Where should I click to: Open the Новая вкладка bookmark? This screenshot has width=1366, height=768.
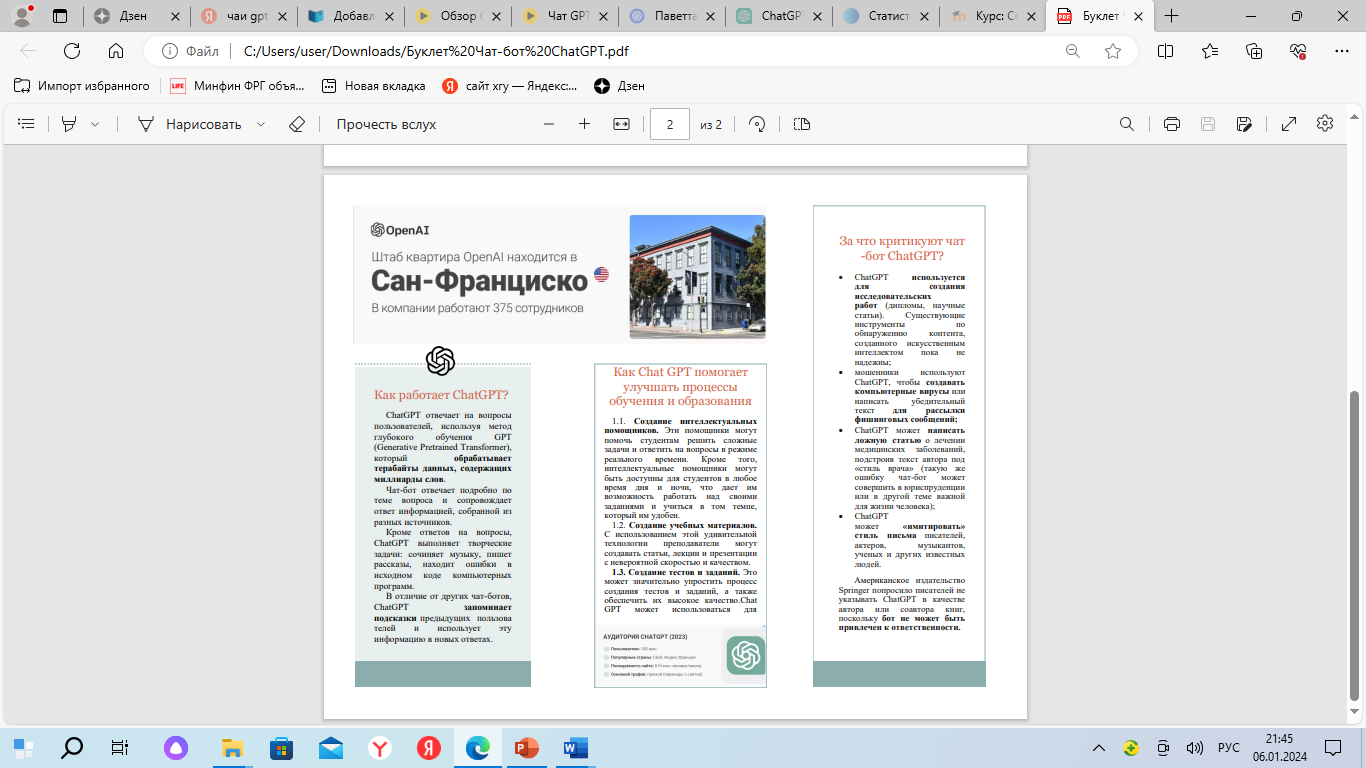pos(375,86)
